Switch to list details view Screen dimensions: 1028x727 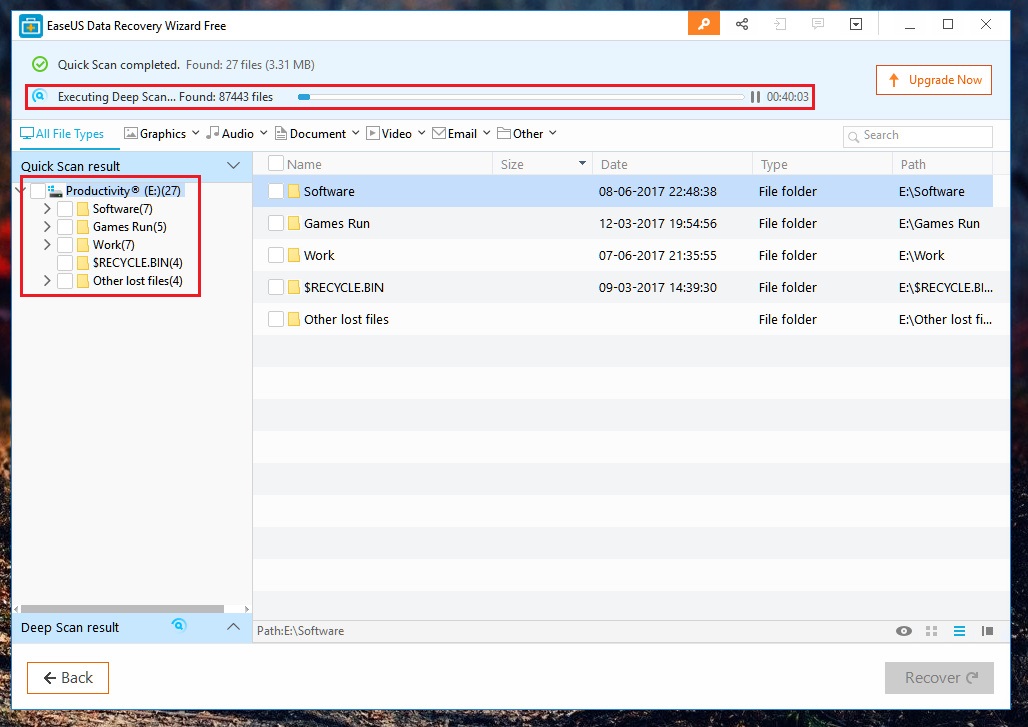tap(959, 631)
